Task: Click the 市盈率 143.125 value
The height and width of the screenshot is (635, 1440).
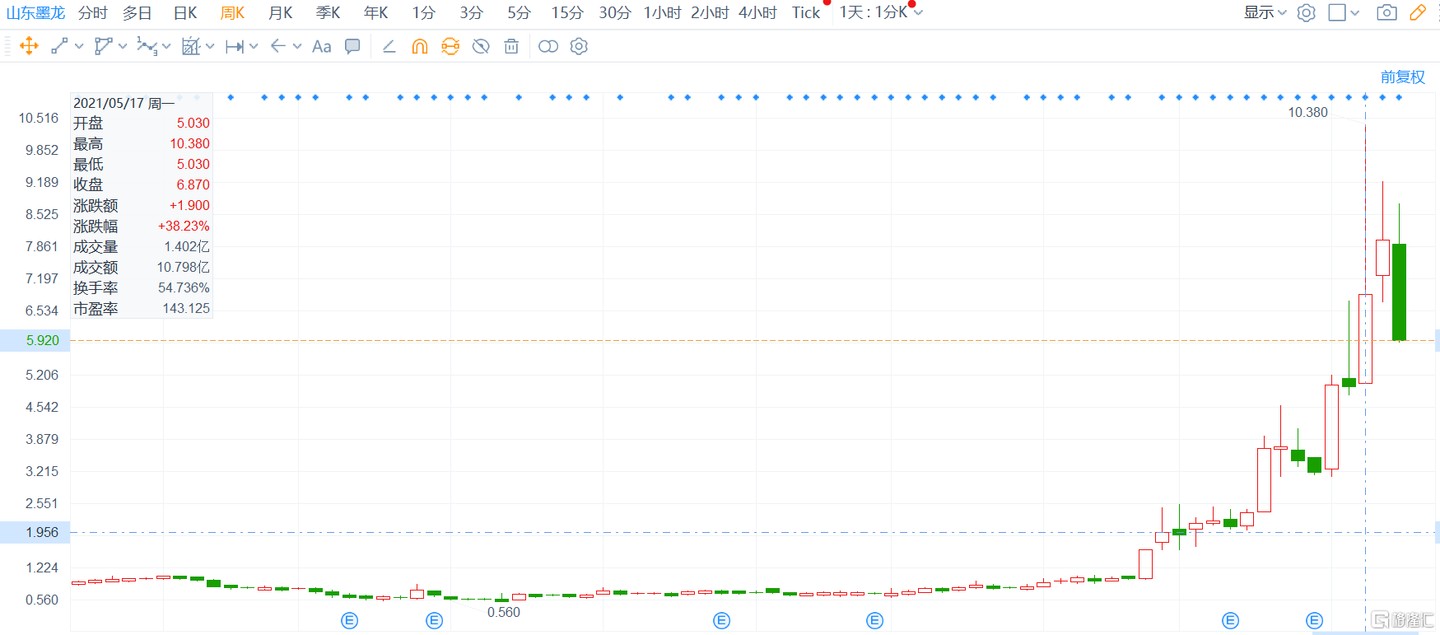Action: coord(185,309)
